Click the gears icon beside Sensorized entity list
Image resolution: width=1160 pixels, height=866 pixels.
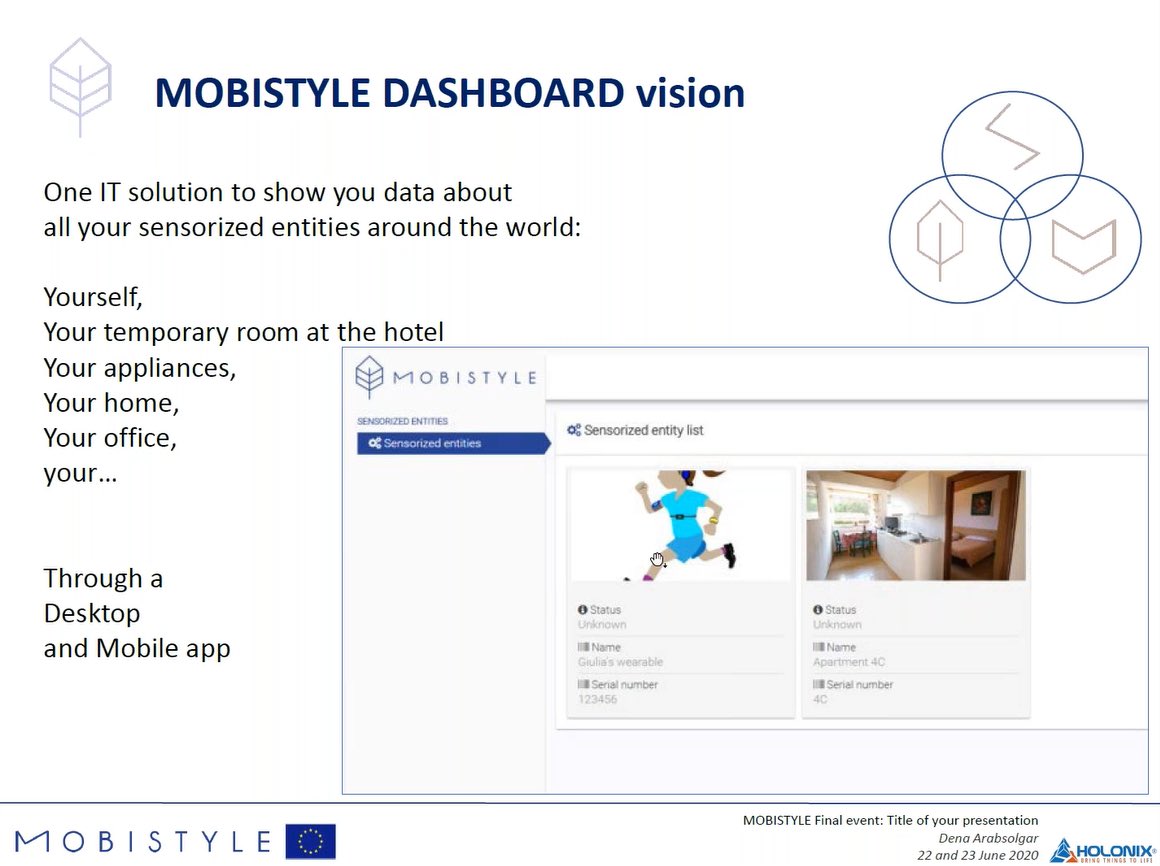click(x=574, y=430)
